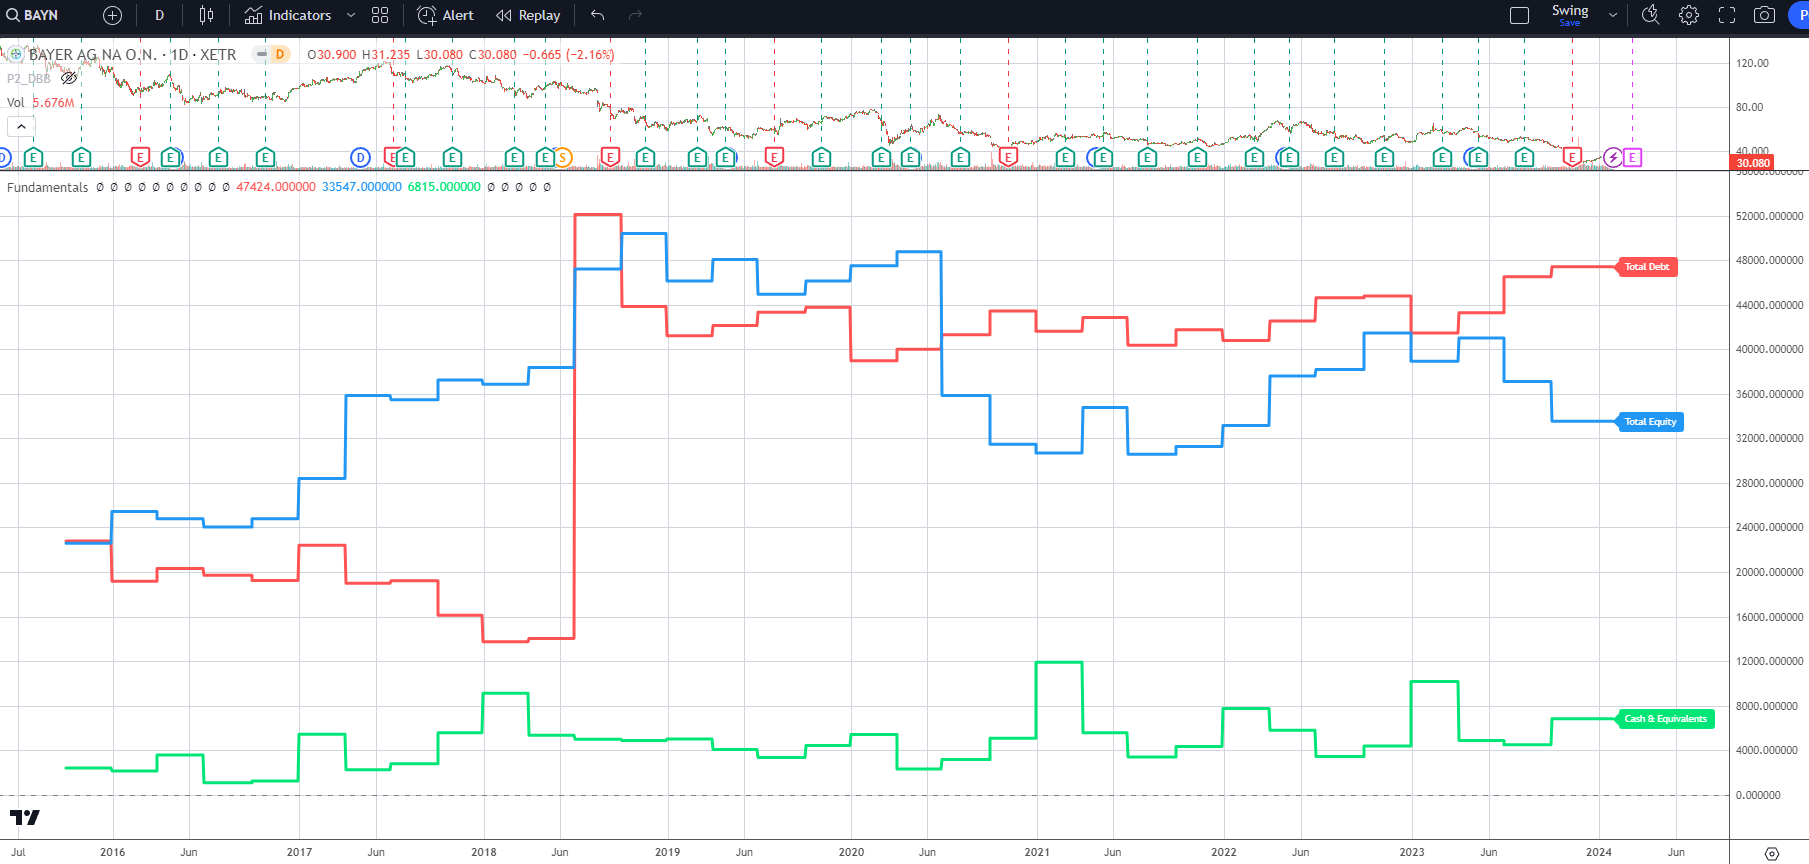This screenshot has width=1809, height=864.
Task: Click the green 6815.000000 legend value
Action: click(x=444, y=187)
